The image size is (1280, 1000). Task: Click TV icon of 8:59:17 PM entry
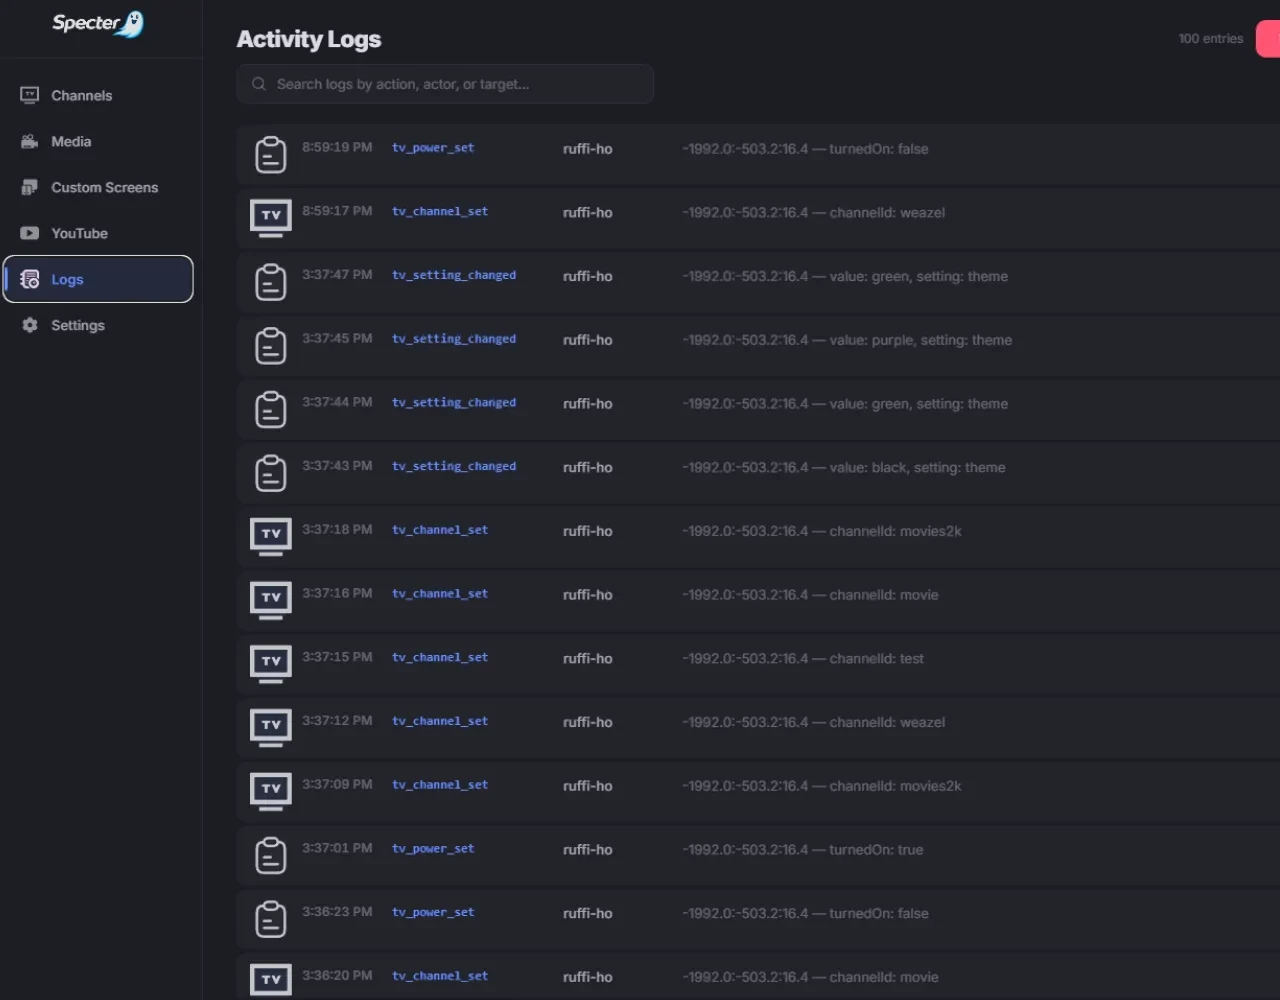271,217
